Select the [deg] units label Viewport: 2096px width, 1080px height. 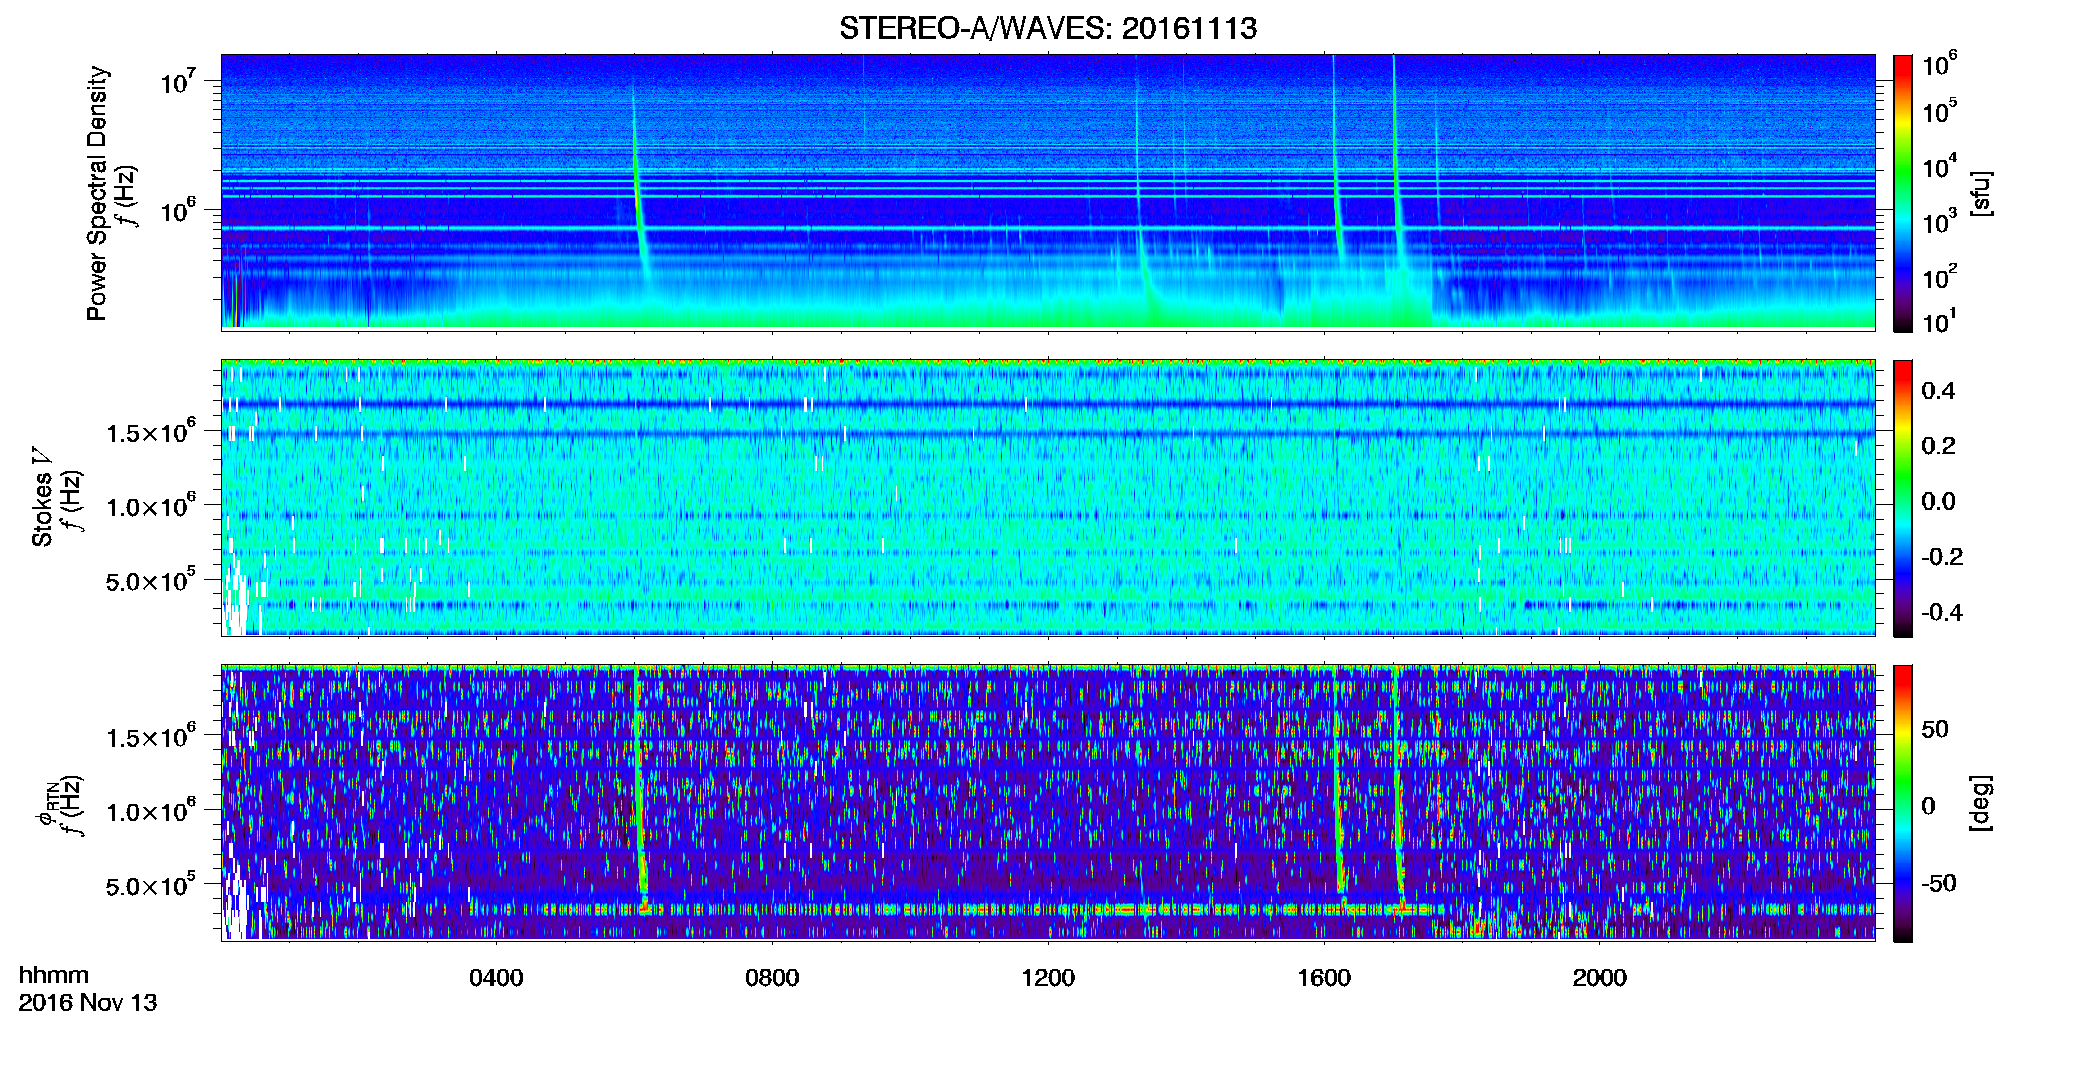(x=1980, y=802)
